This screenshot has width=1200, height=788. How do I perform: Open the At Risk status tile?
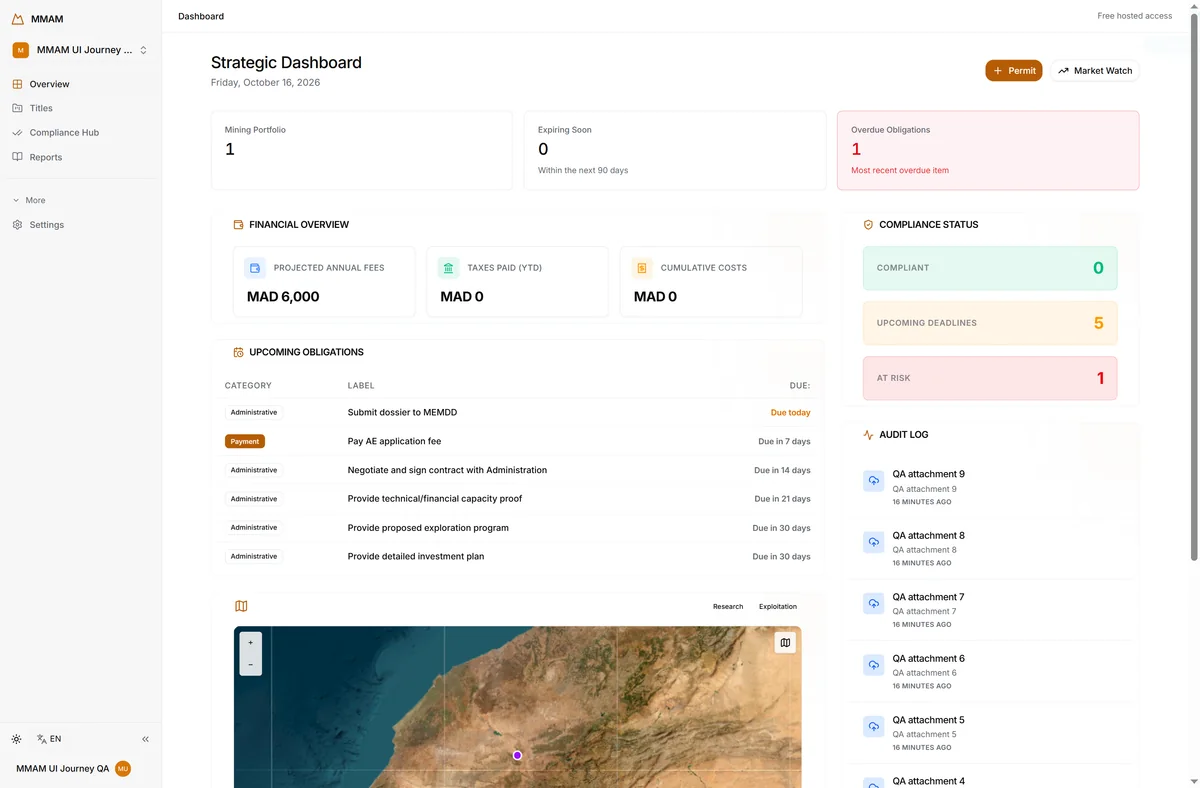pos(990,378)
